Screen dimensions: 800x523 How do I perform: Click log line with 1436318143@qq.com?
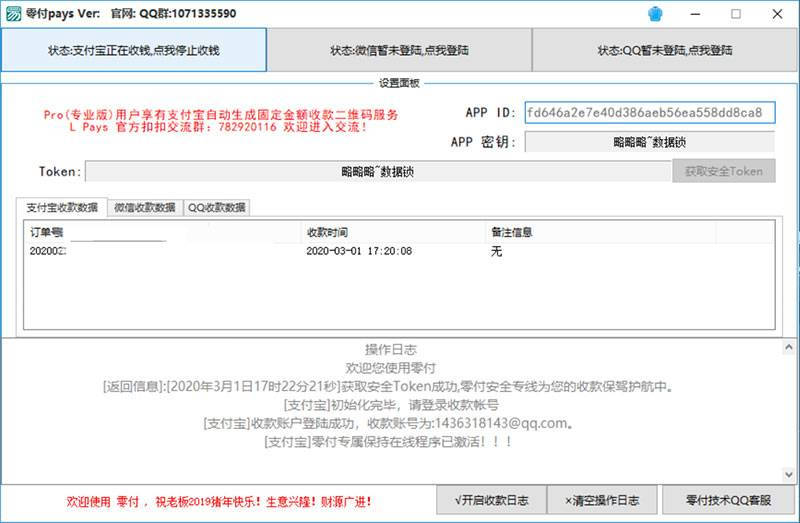pos(388,423)
